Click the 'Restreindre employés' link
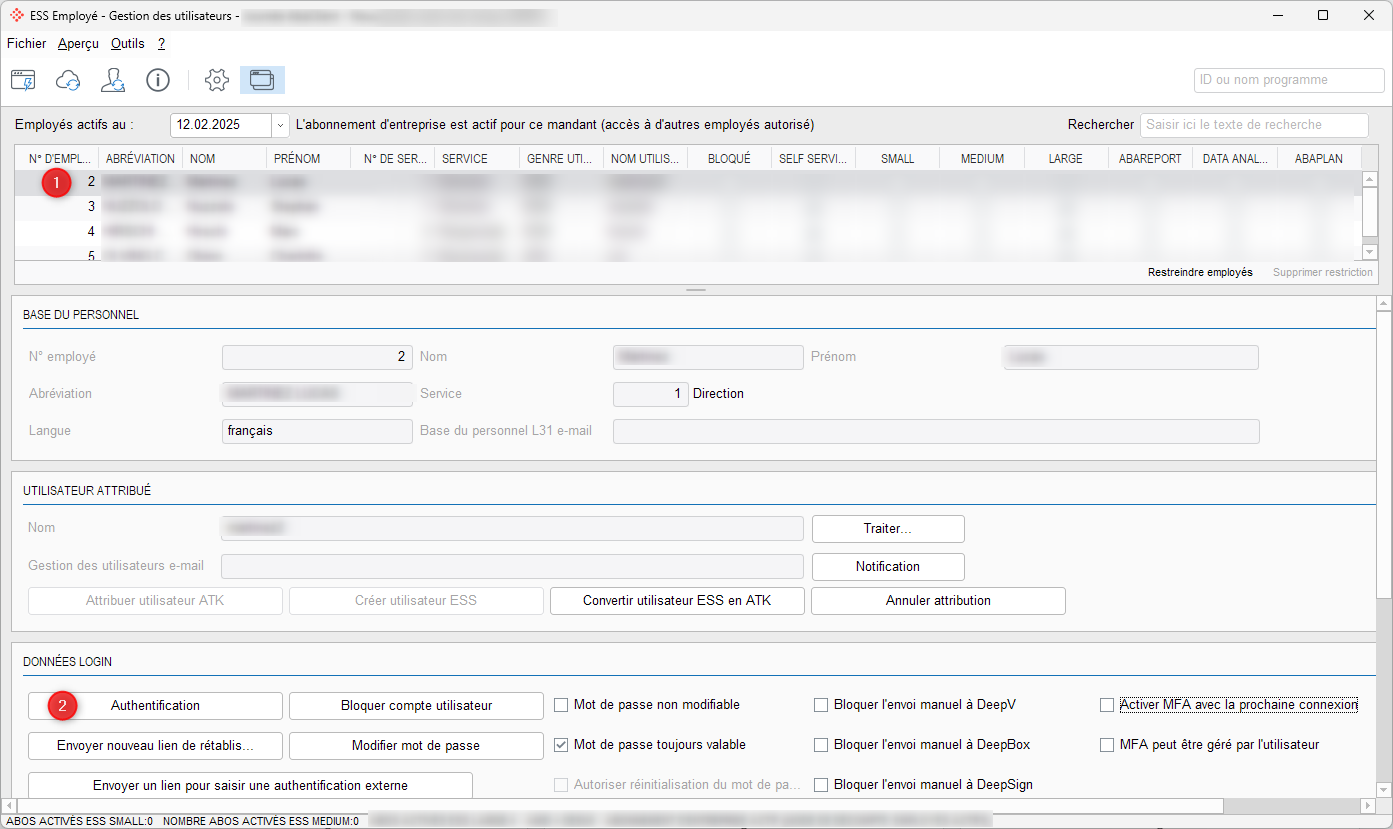 (x=1200, y=272)
